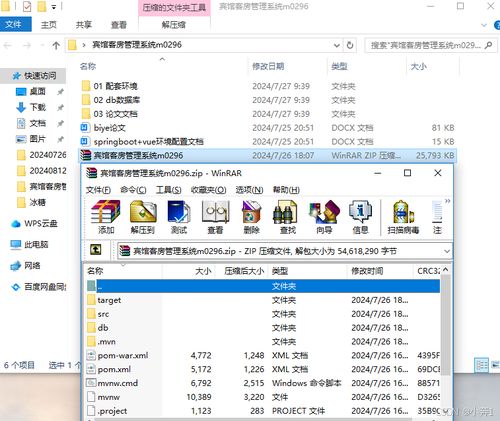Click the Explorer search box
Screen dimensions: 500x421
(x=430, y=45)
